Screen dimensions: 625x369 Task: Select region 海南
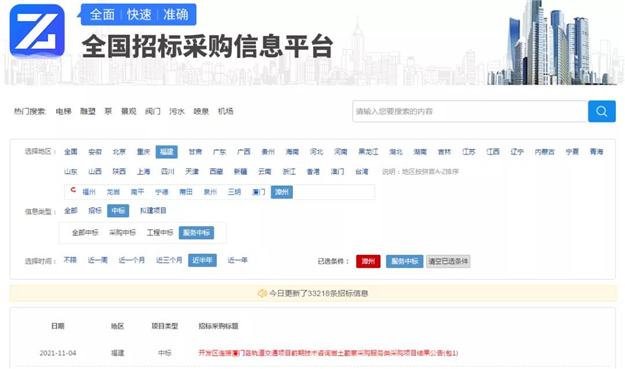(x=292, y=152)
